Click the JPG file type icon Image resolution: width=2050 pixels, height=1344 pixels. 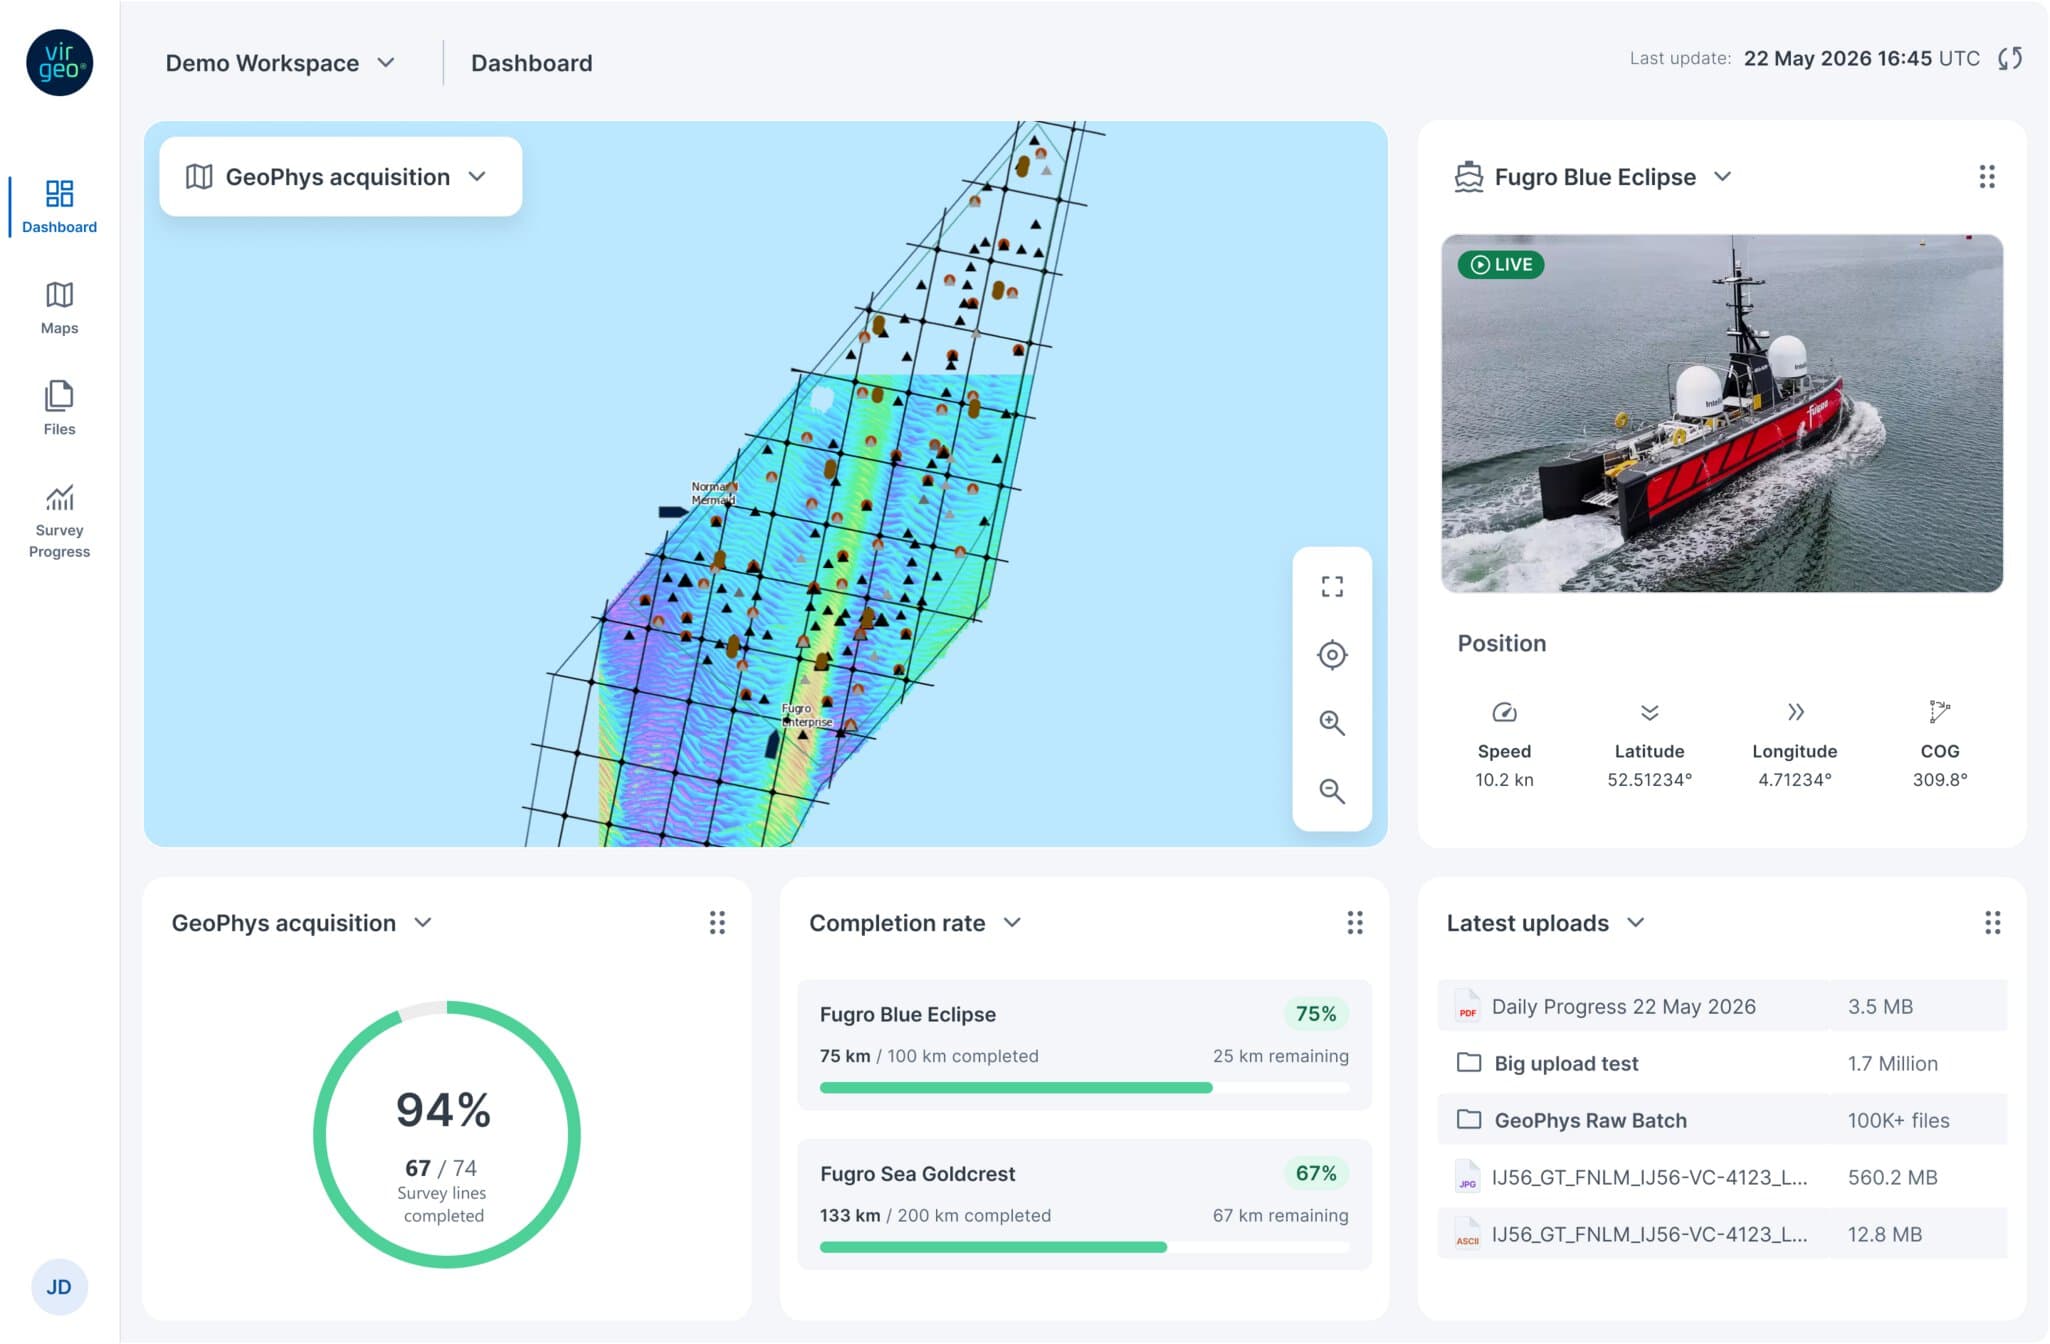tap(1467, 1177)
